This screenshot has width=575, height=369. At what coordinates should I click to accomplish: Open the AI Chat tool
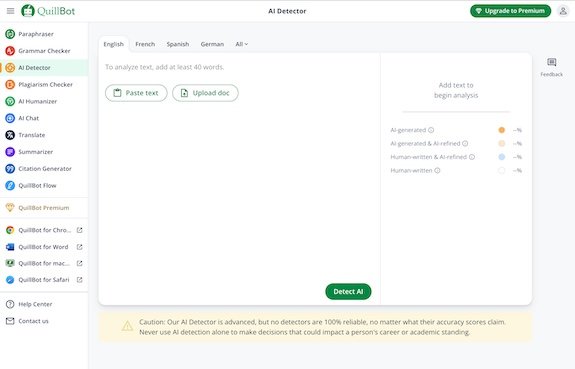[44, 118]
